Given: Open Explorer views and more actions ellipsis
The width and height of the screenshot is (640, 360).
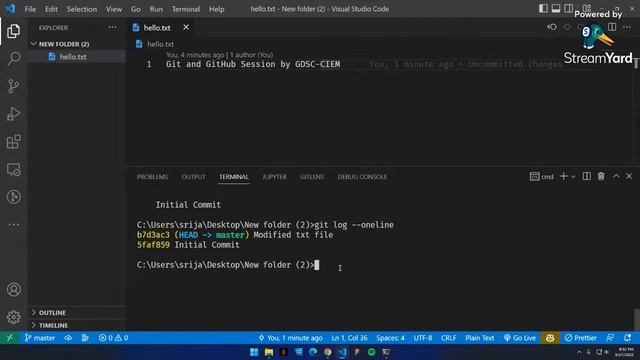Looking at the screenshot, I should pos(112,27).
